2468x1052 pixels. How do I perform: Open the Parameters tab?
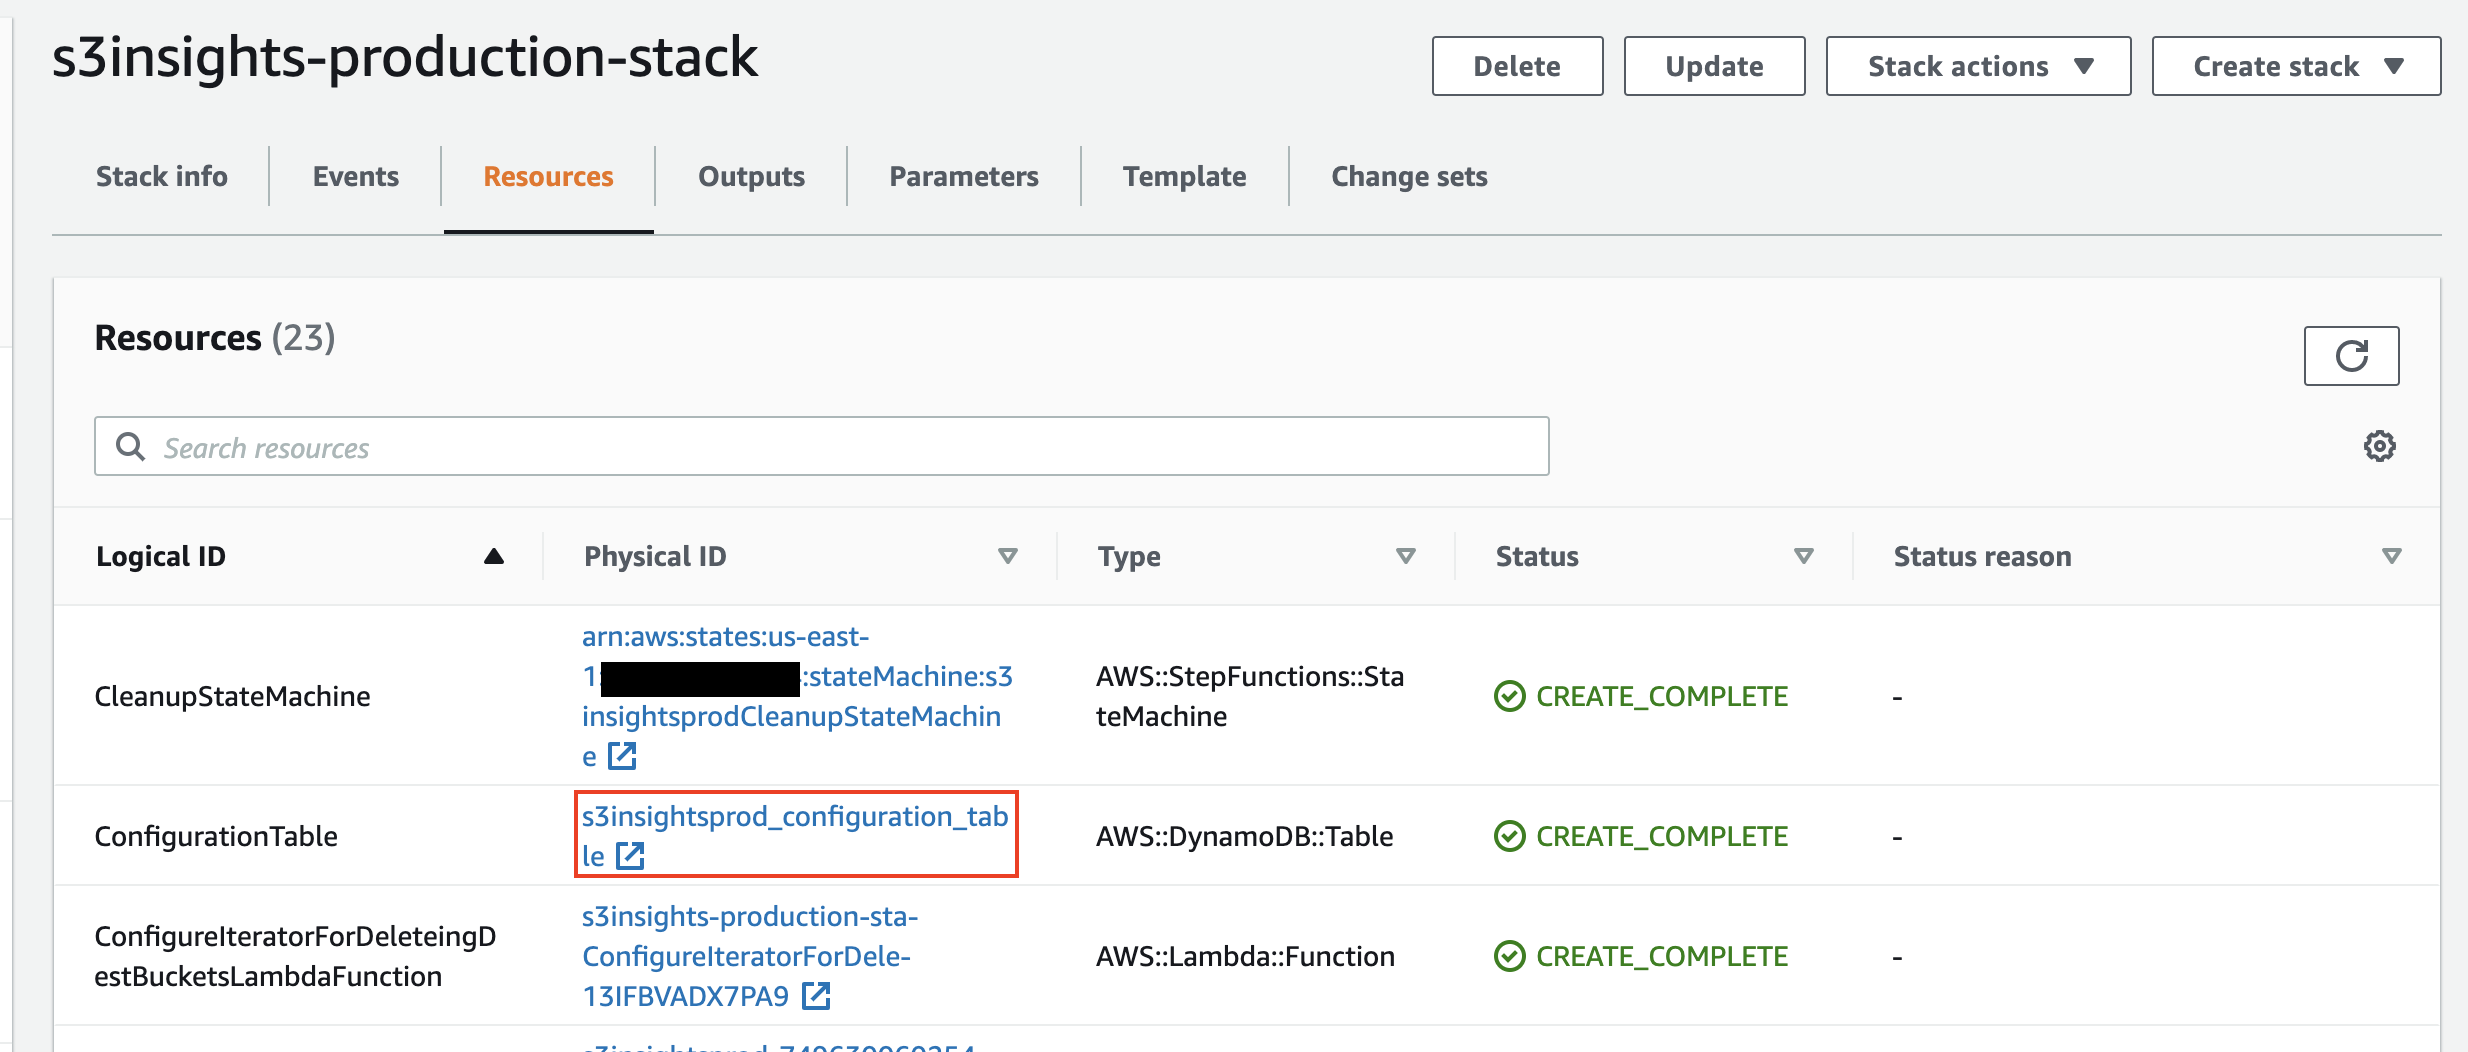[964, 176]
